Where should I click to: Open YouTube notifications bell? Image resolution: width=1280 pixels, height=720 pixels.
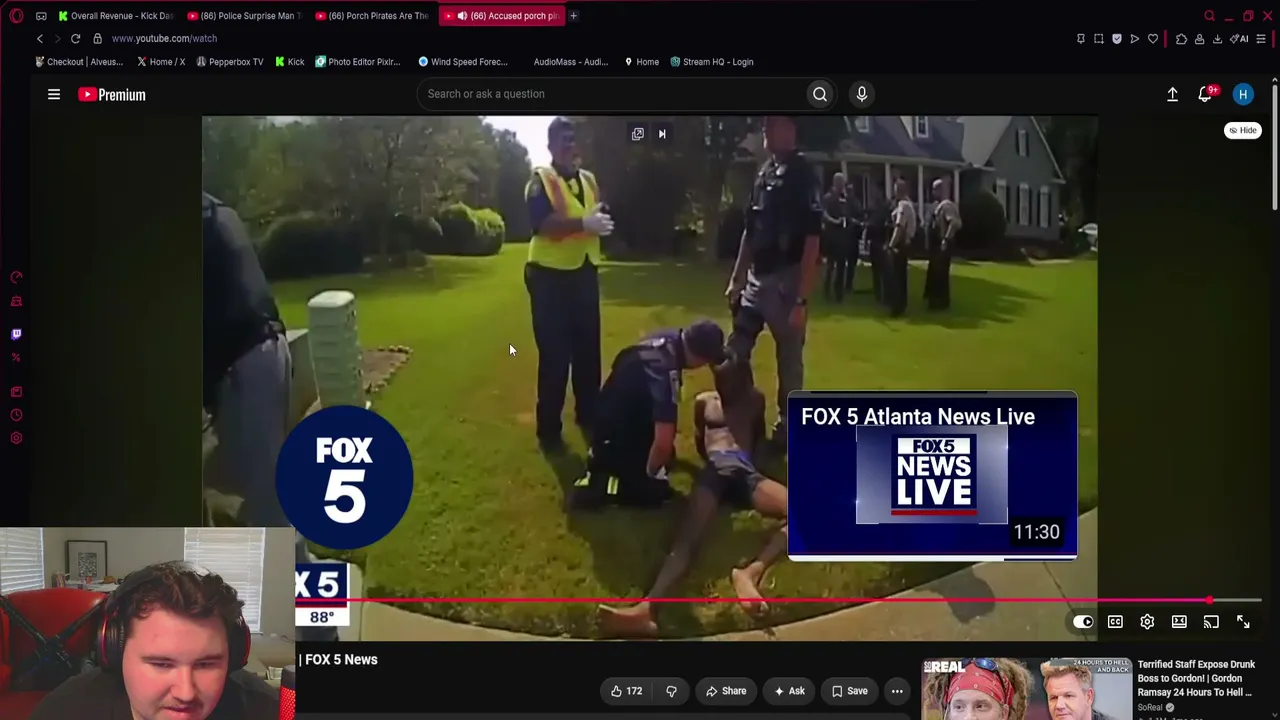point(1206,94)
